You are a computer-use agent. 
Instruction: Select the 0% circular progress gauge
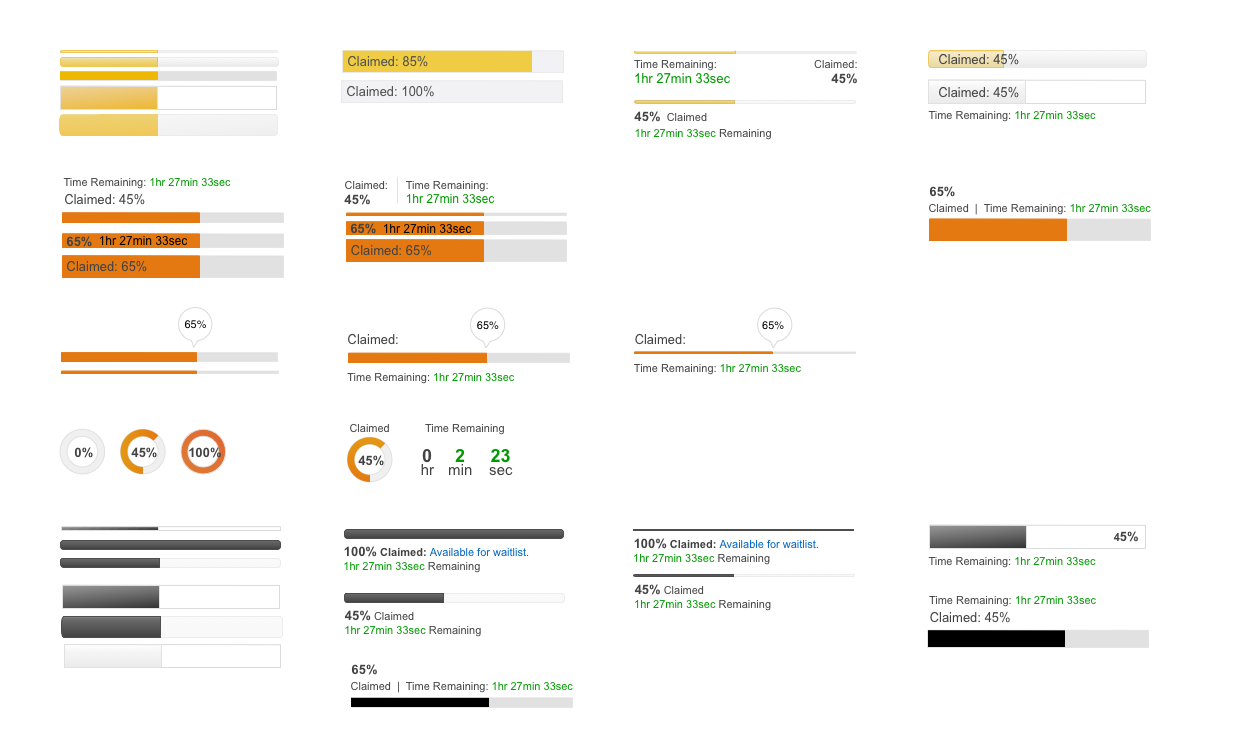pyautogui.click(x=82, y=451)
